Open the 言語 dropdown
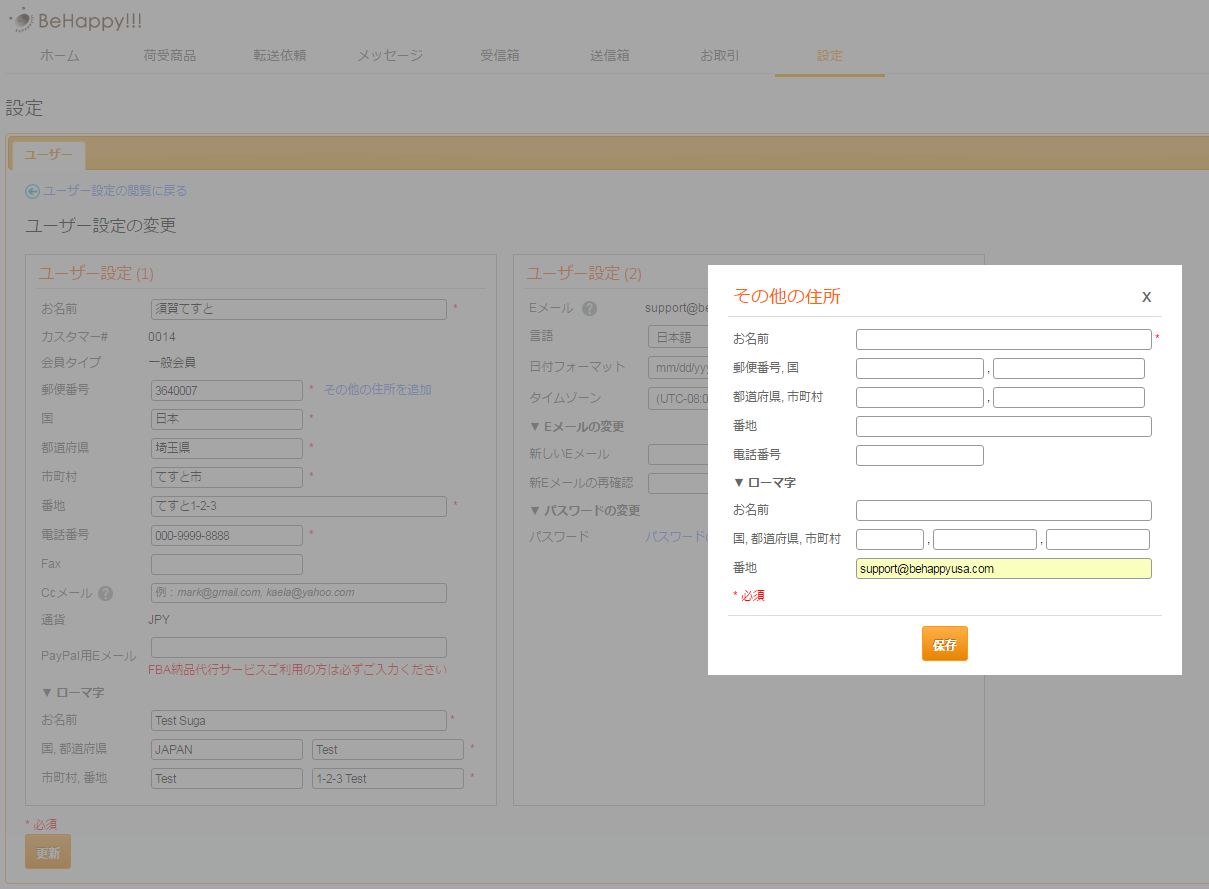The height and width of the screenshot is (889, 1209). (678, 337)
